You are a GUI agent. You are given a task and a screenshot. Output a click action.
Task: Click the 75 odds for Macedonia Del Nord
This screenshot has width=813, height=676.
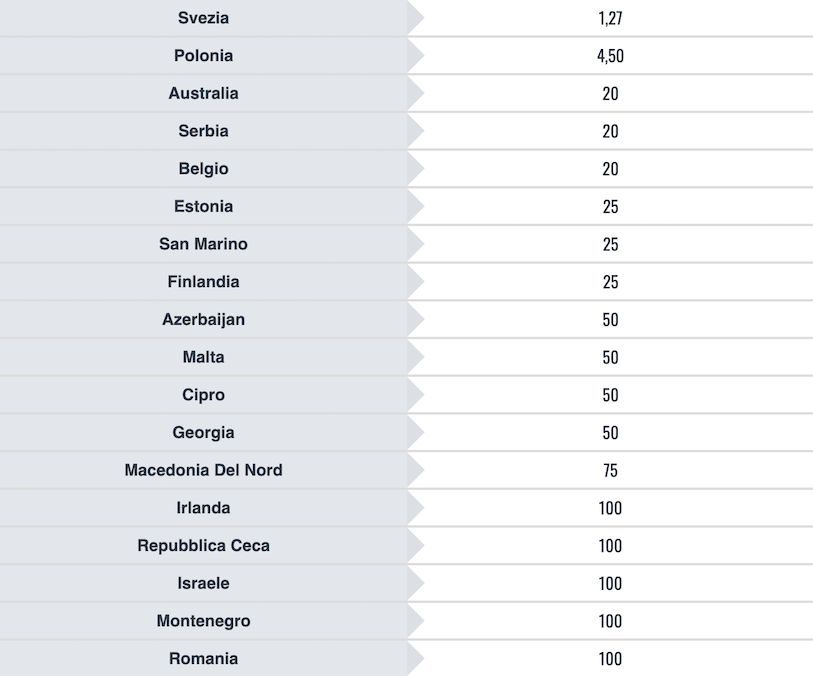610,470
